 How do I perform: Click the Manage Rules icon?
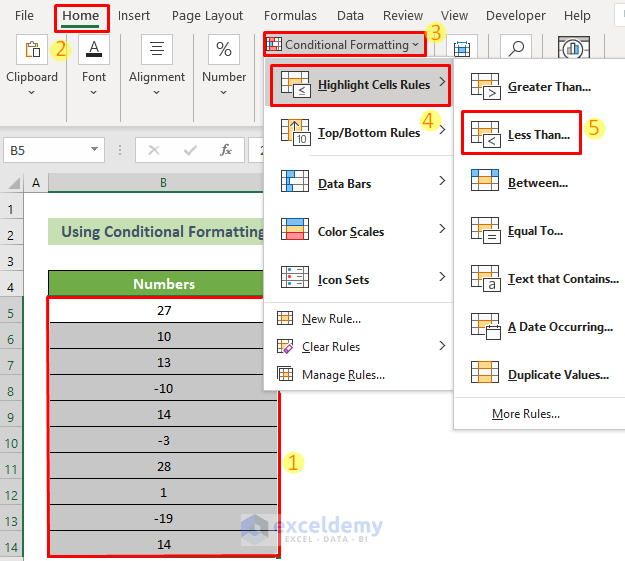pyautogui.click(x=285, y=374)
